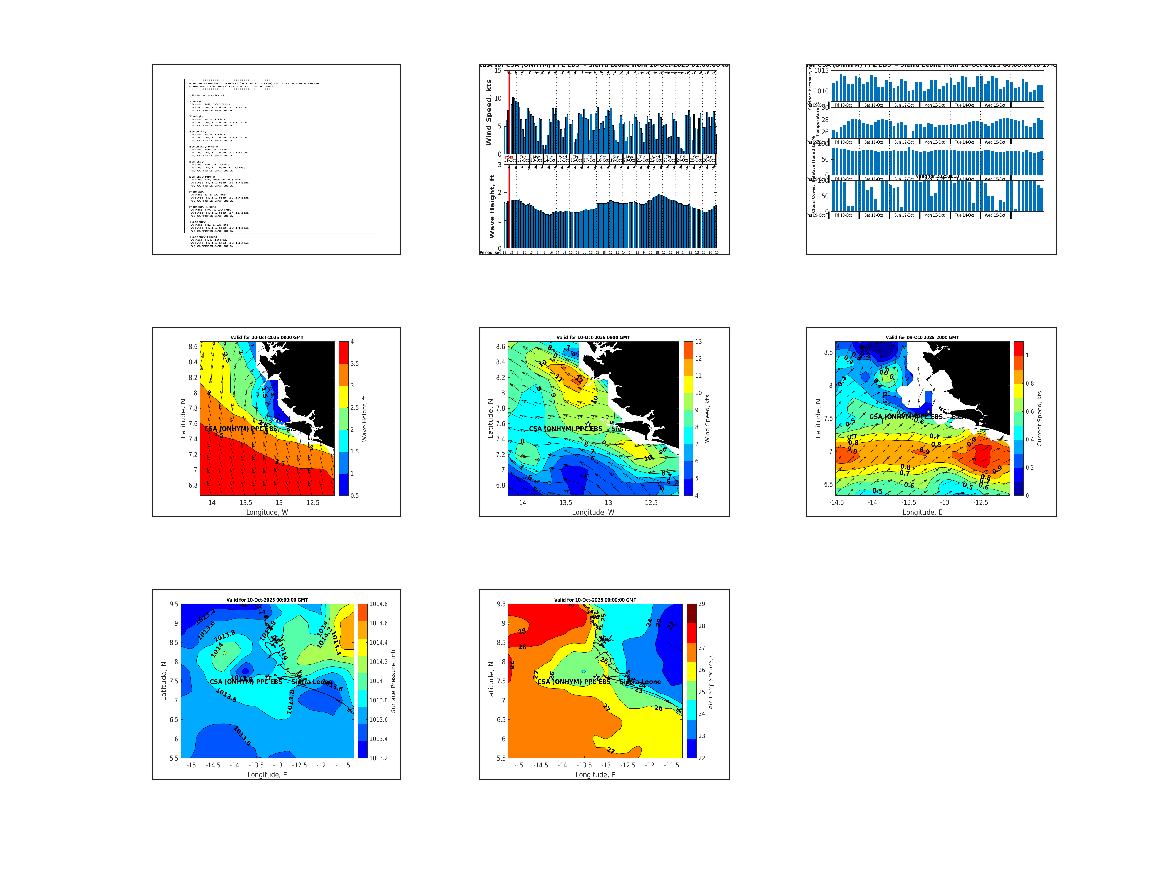Select the wave height contour map thumbnail

276,422
